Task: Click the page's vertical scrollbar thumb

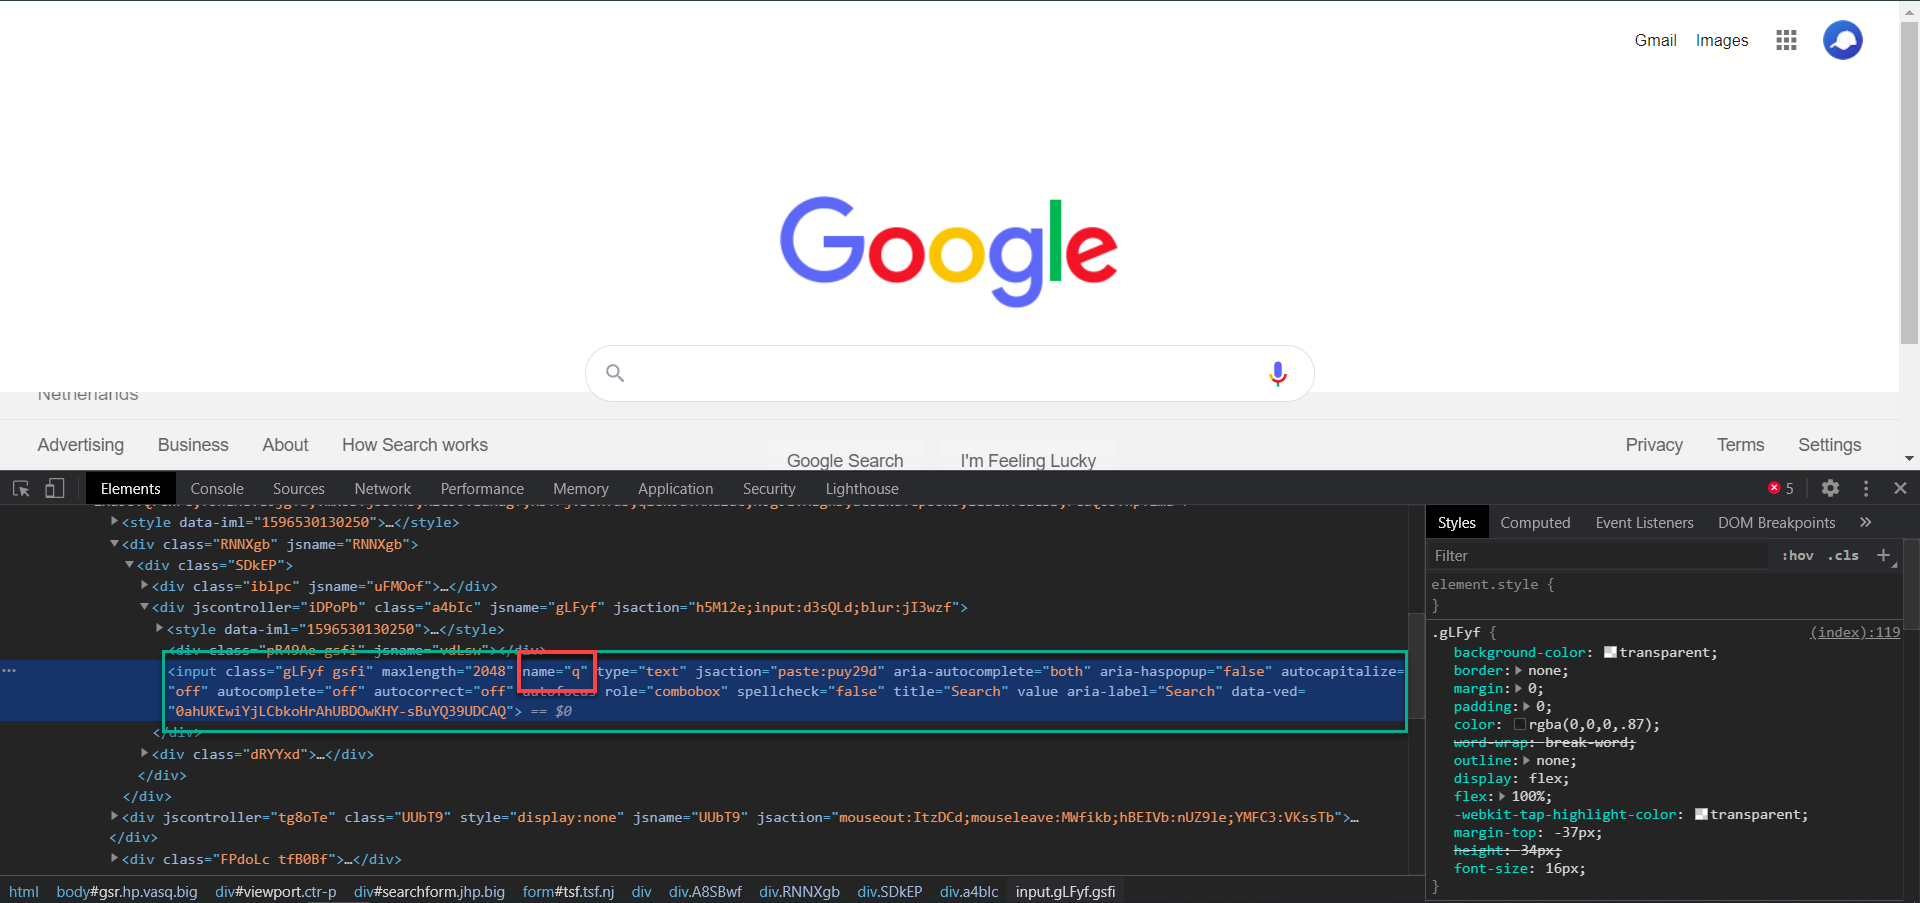Action: click(1909, 182)
